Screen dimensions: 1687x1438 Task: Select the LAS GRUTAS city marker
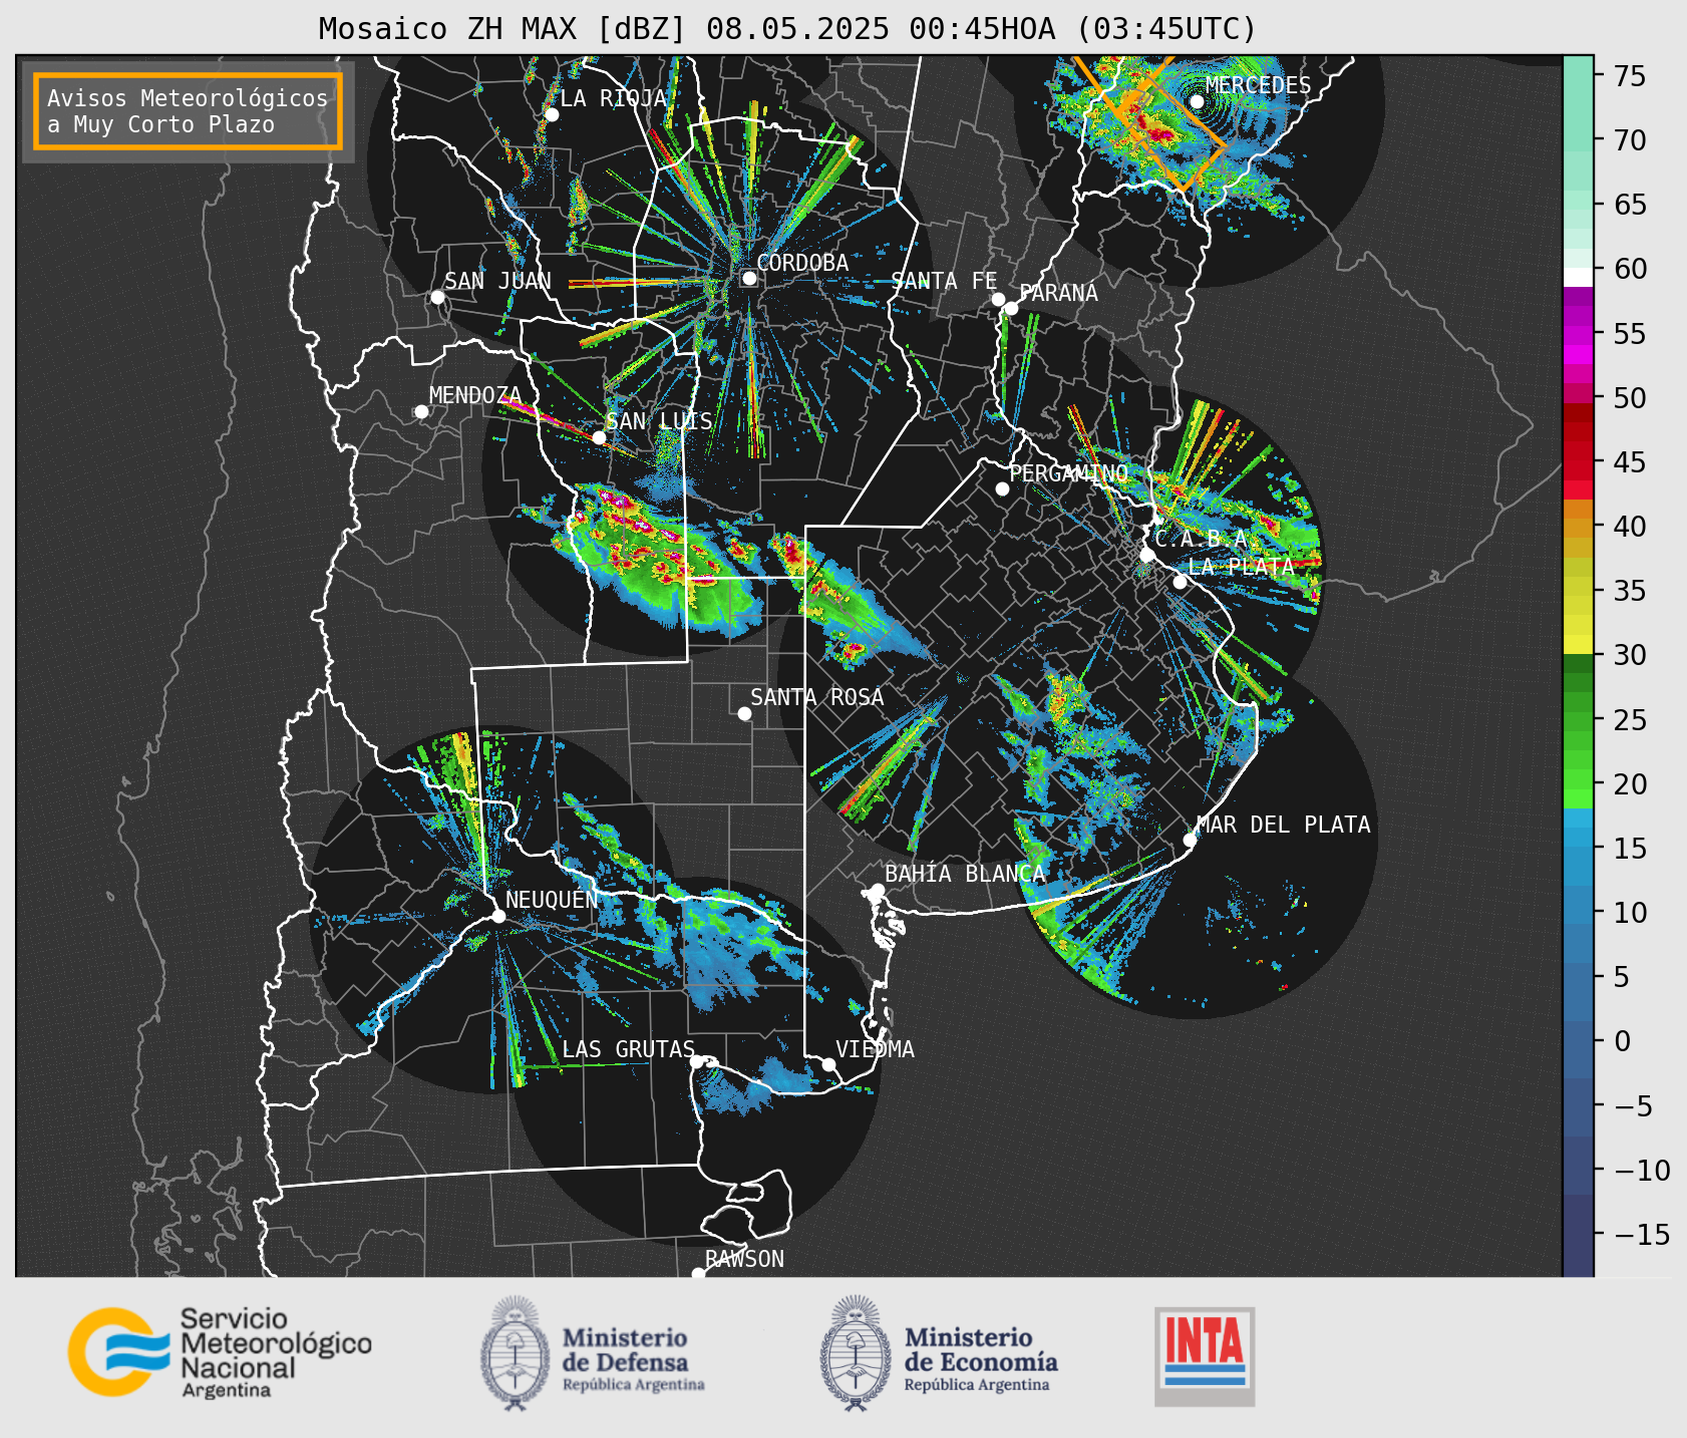697,1061
